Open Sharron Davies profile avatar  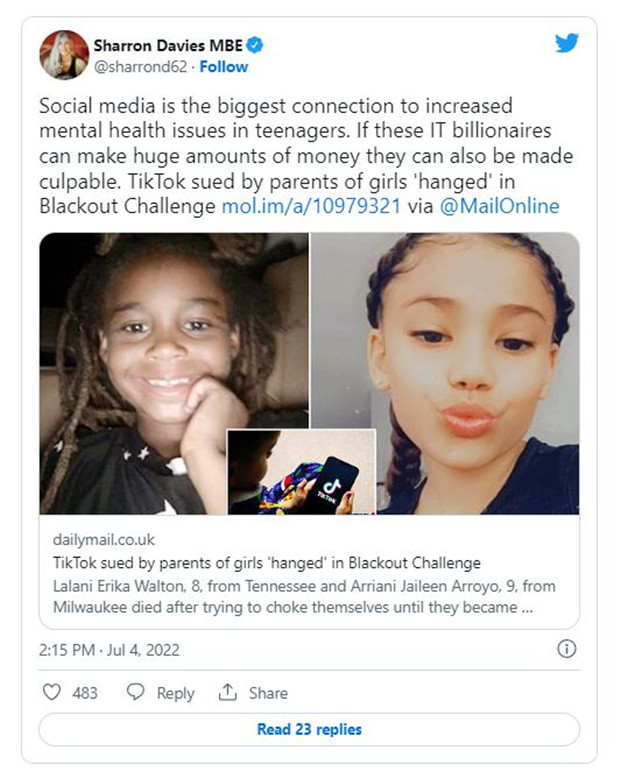click(x=64, y=55)
